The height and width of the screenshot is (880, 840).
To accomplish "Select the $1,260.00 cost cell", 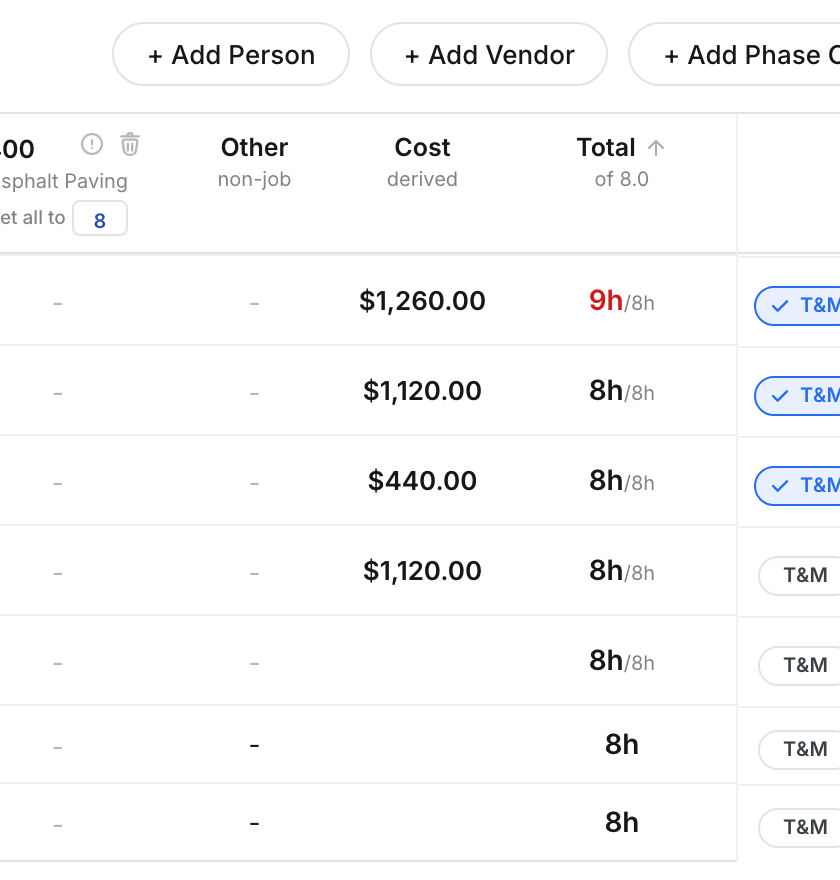I will pos(422,301).
